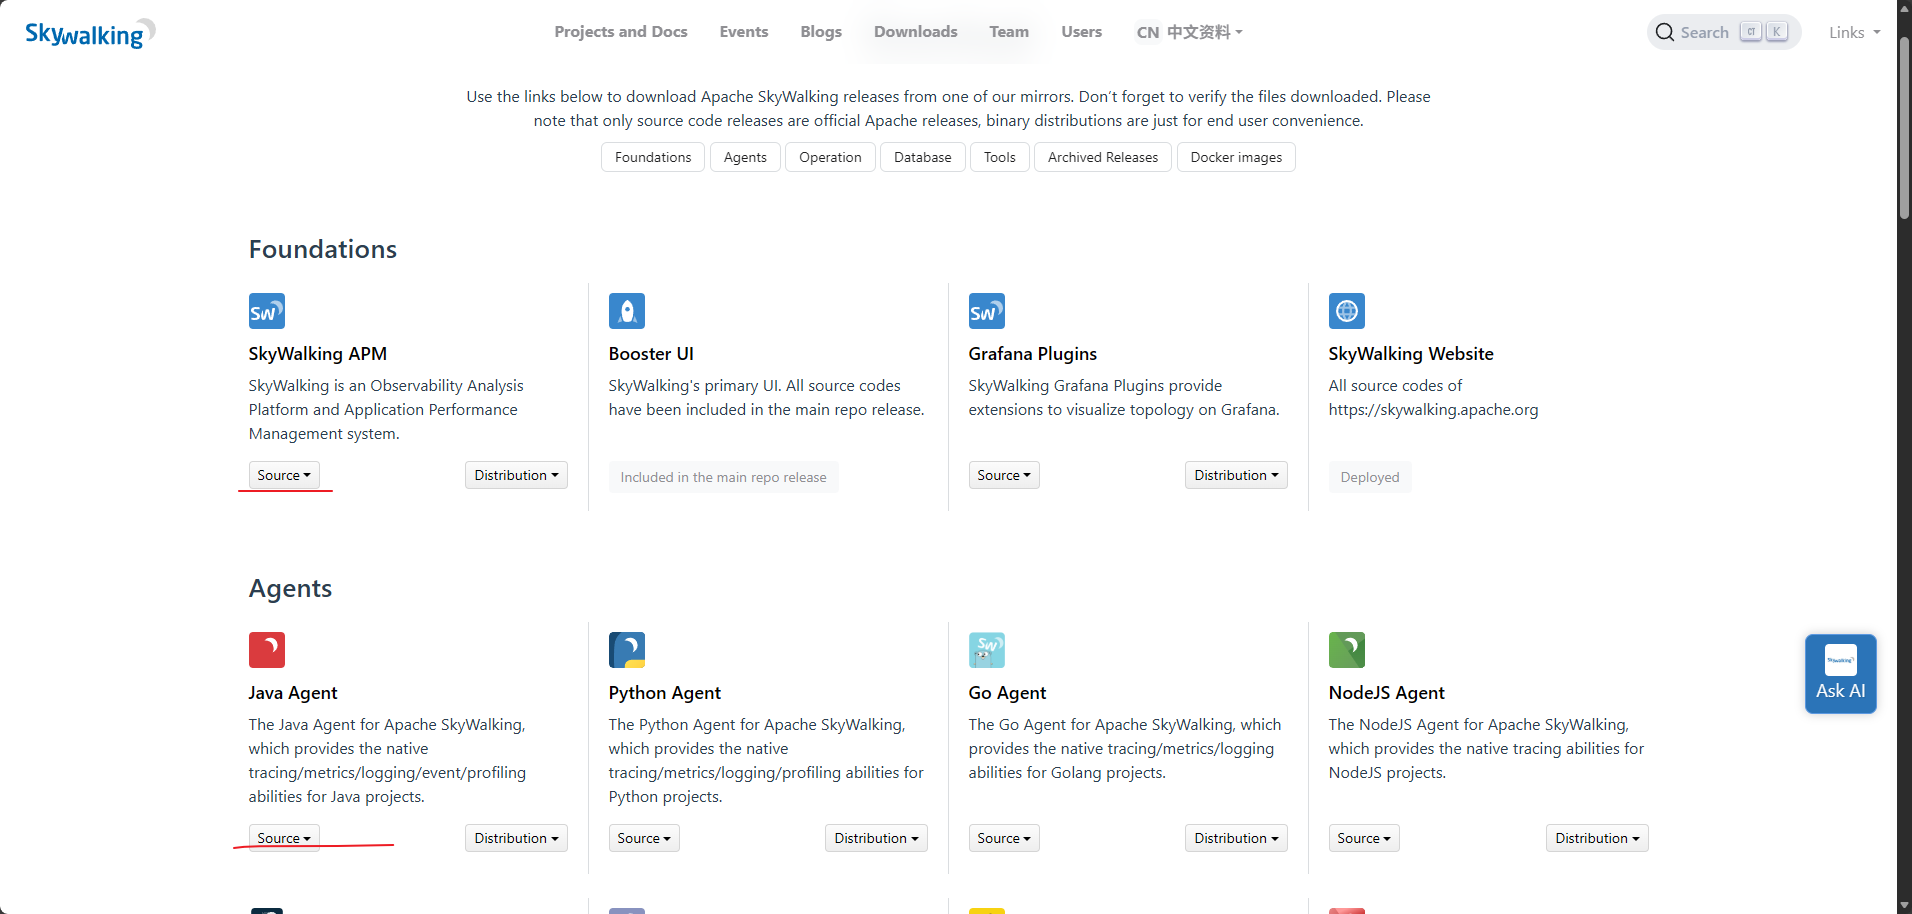The height and width of the screenshot is (914, 1912).
Task: Open the CN 中文资料 language menu
Action: (1189, 32)
